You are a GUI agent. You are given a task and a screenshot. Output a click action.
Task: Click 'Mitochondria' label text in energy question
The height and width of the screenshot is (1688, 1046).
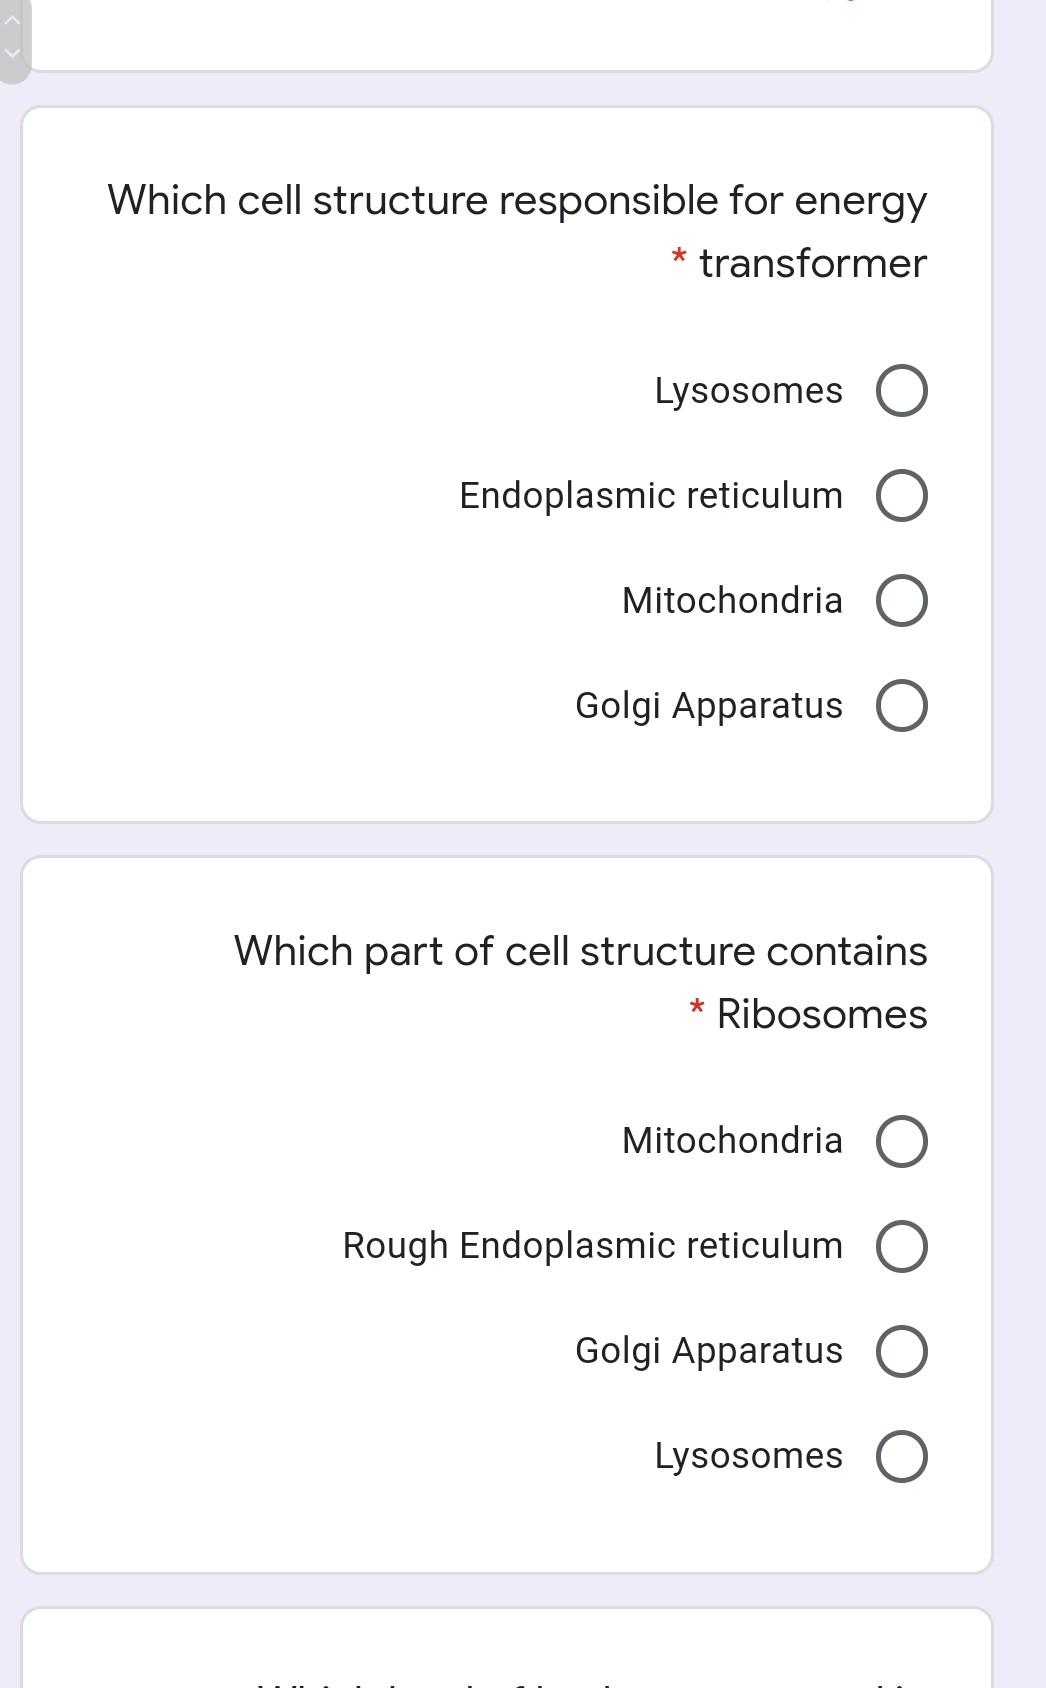pos(732,601)
